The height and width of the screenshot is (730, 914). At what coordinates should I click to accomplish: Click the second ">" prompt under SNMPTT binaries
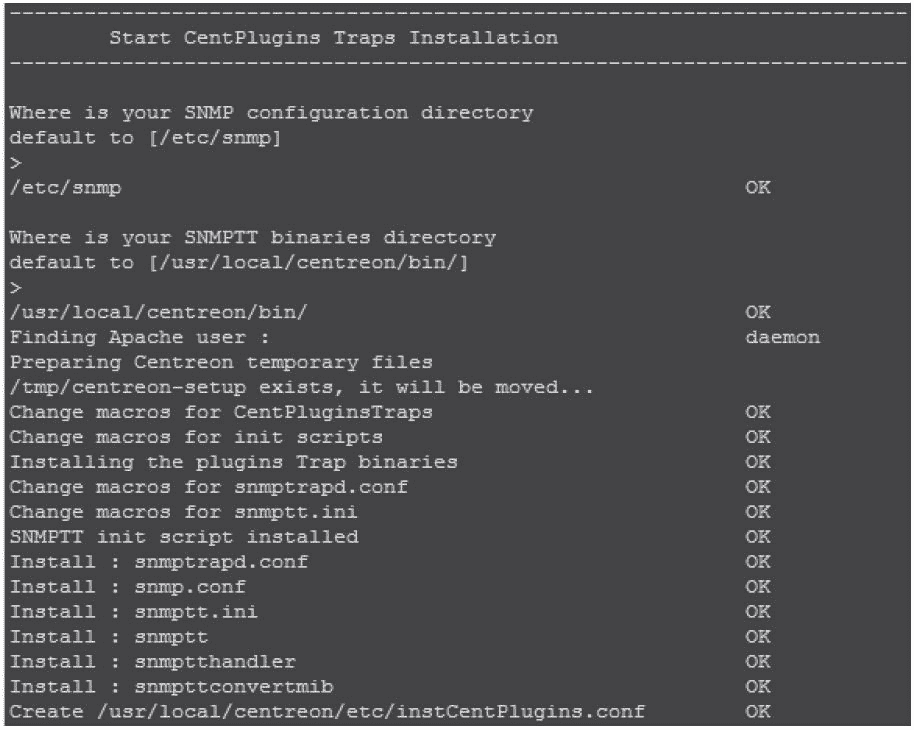tap(15, 288)
